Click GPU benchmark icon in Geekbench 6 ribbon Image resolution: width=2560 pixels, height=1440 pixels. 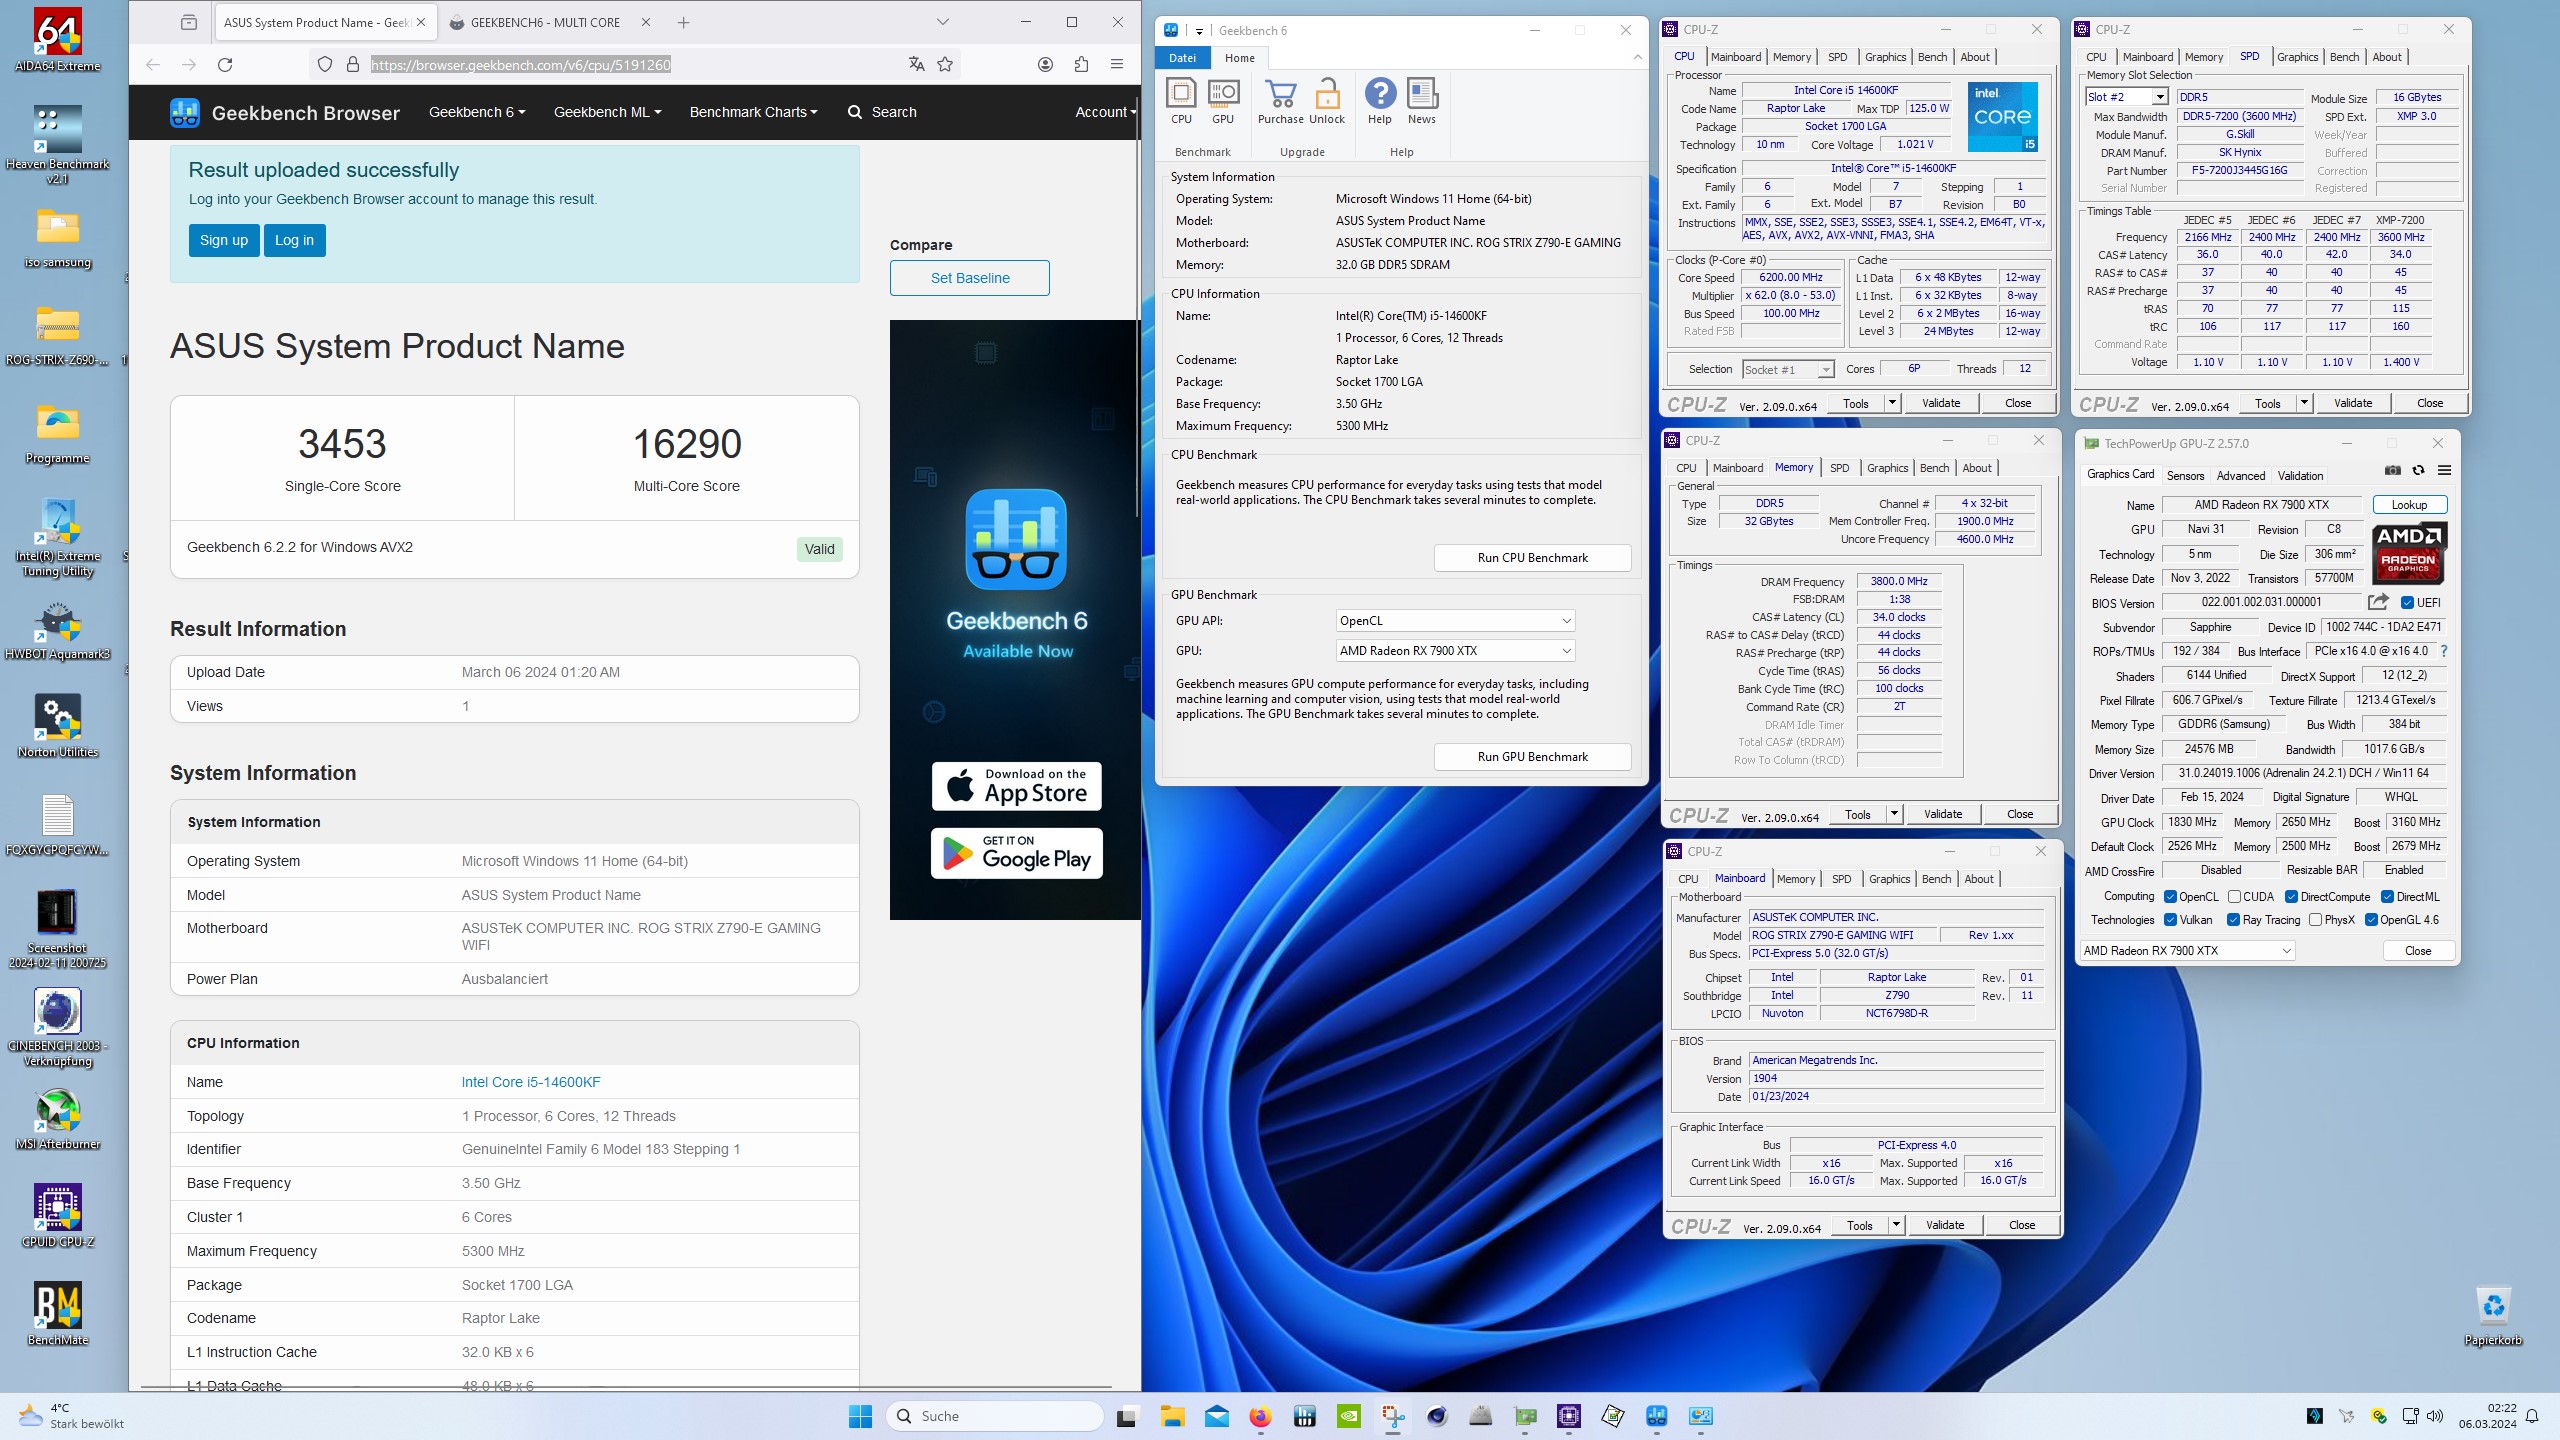coord(1223,101)
